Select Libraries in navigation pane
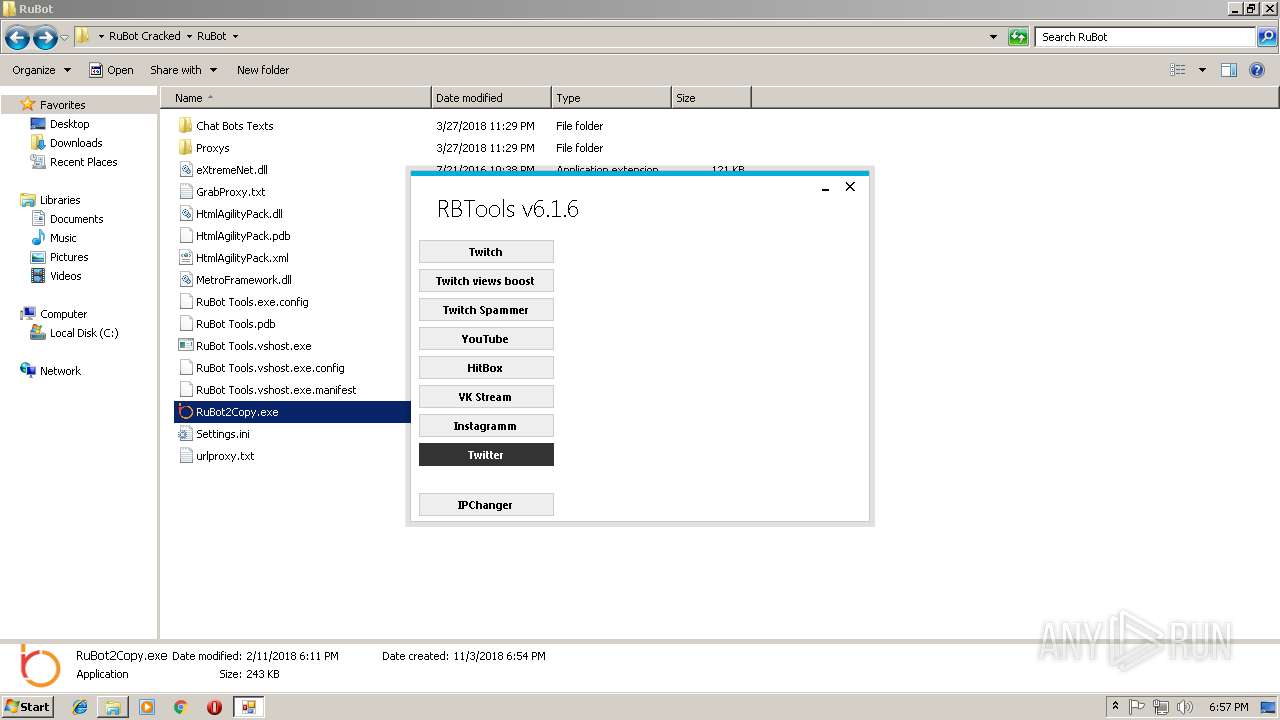Viewport: 1280px width, 720px height. point(60,200)
